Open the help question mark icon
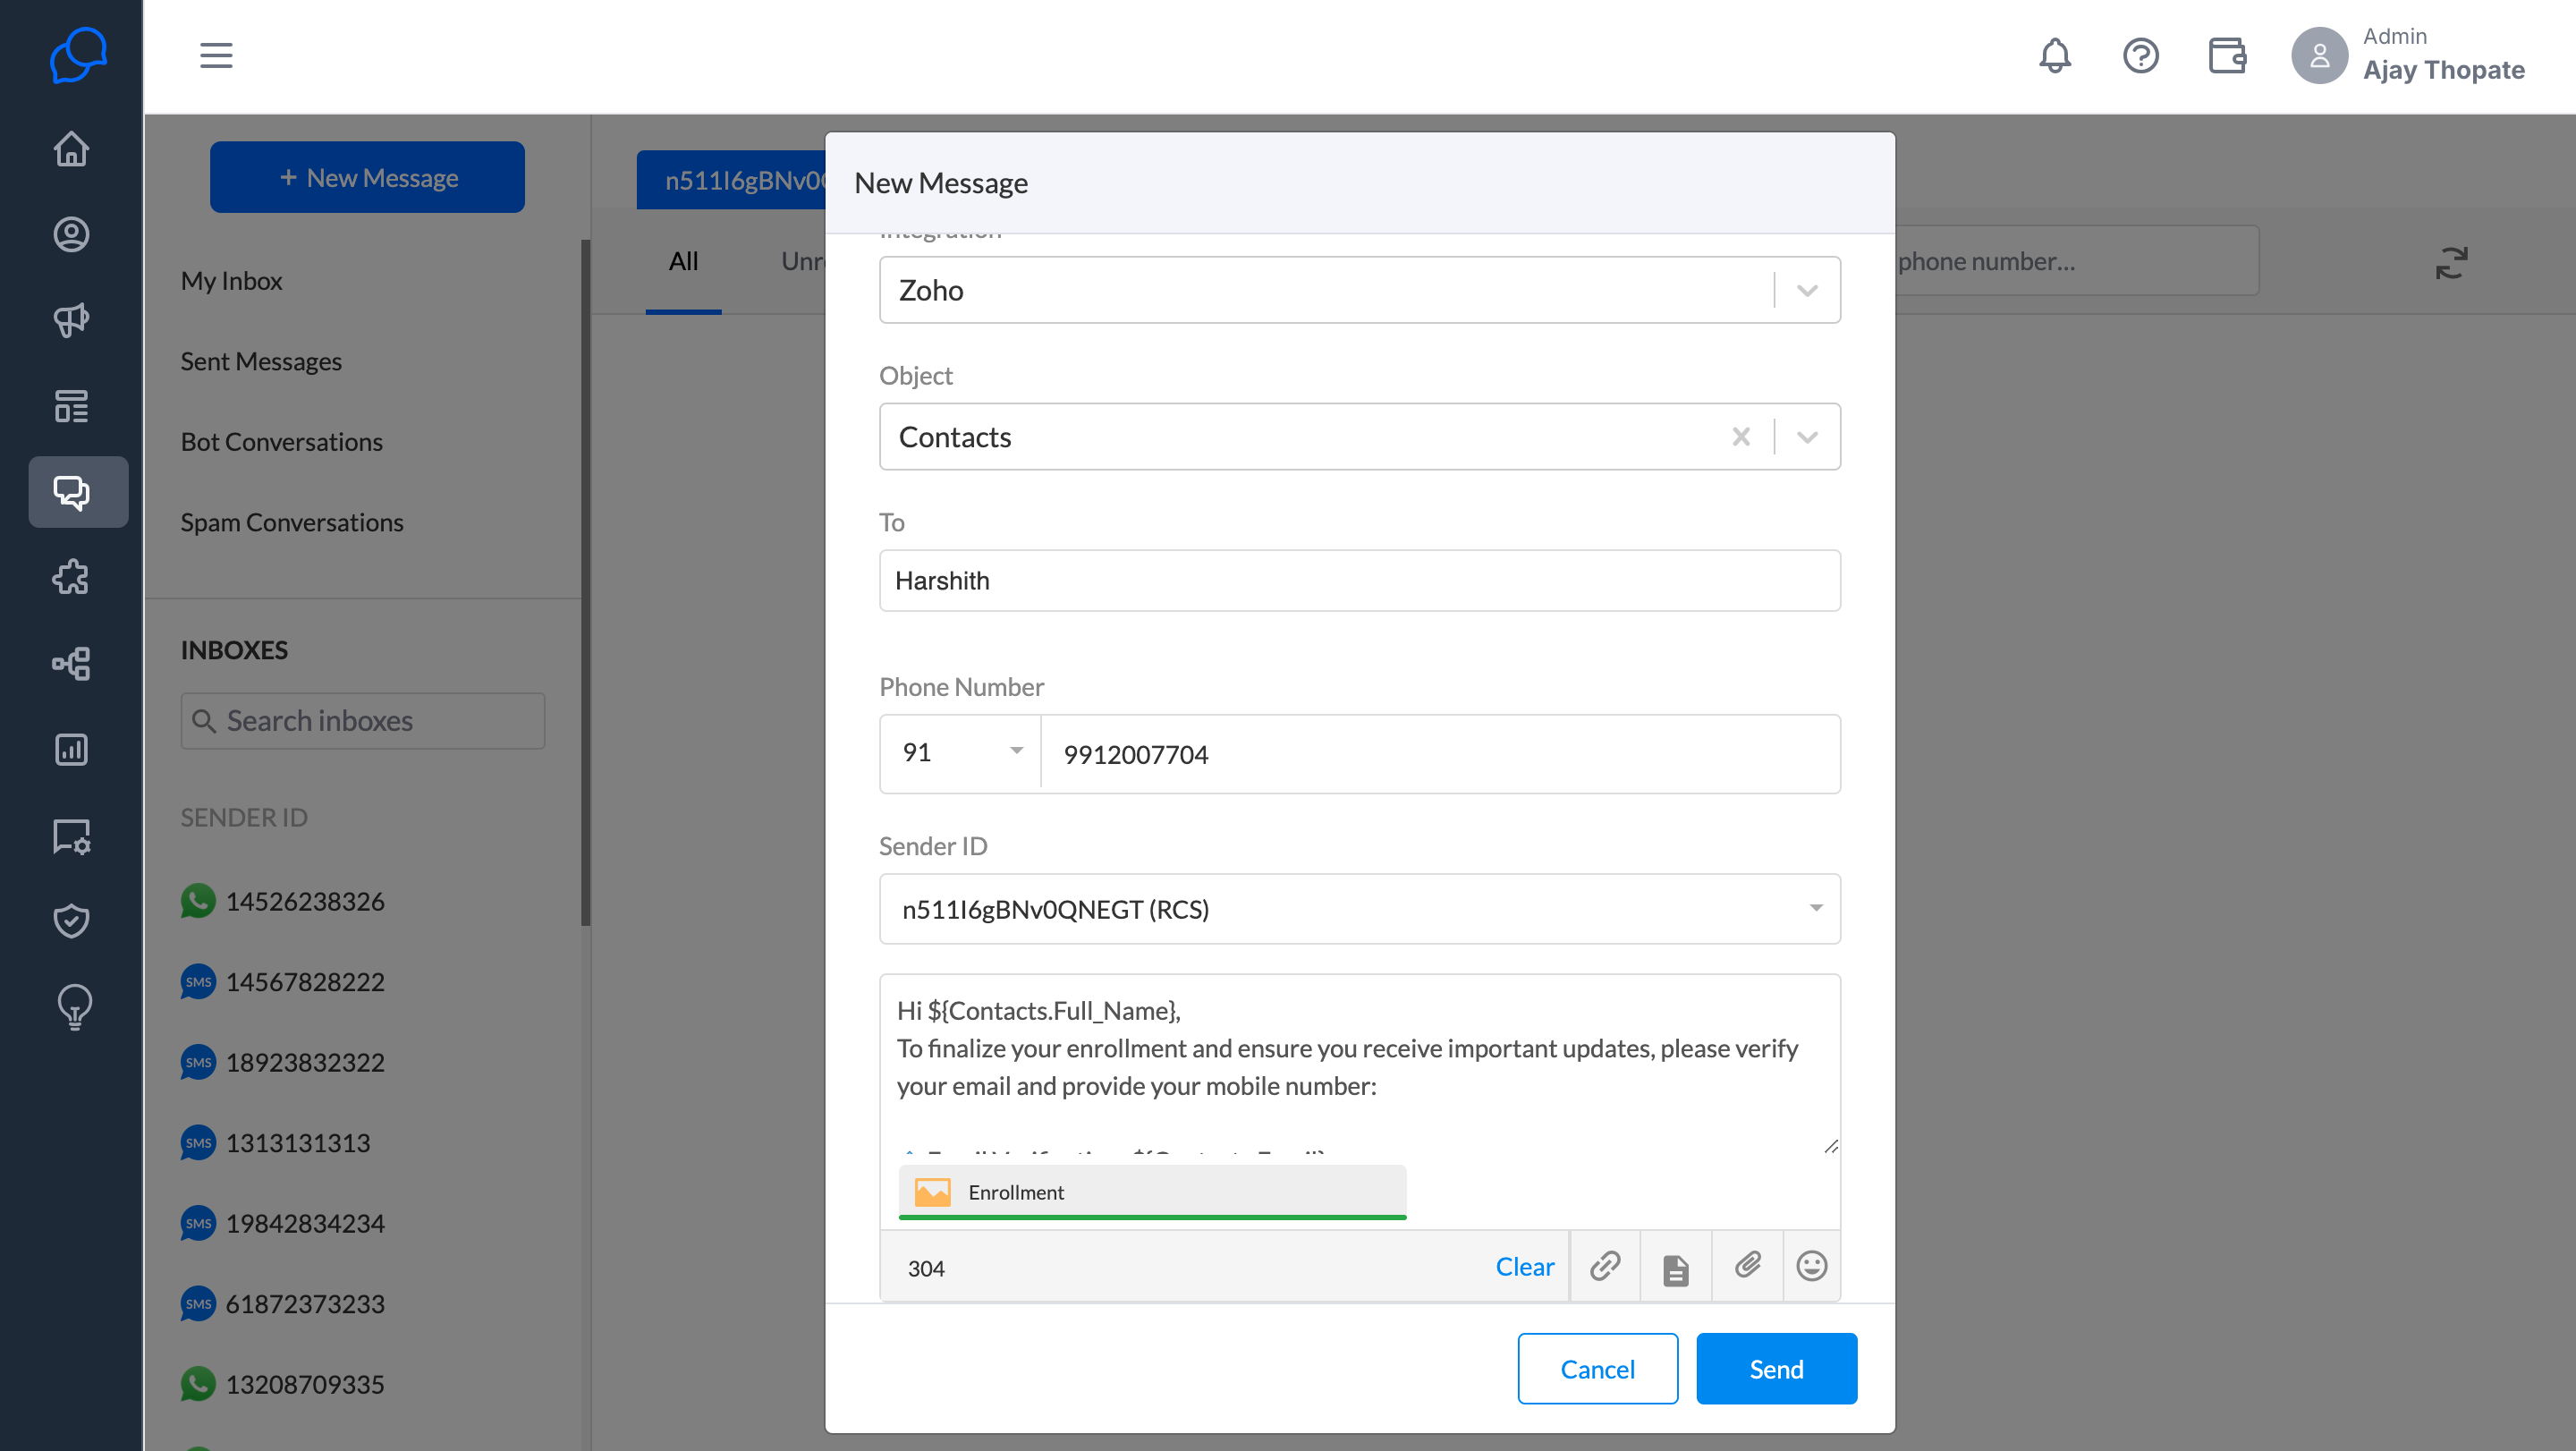Image resolution: width=2576 pixels, height=1451 pixels. (x=2141, y=56)
